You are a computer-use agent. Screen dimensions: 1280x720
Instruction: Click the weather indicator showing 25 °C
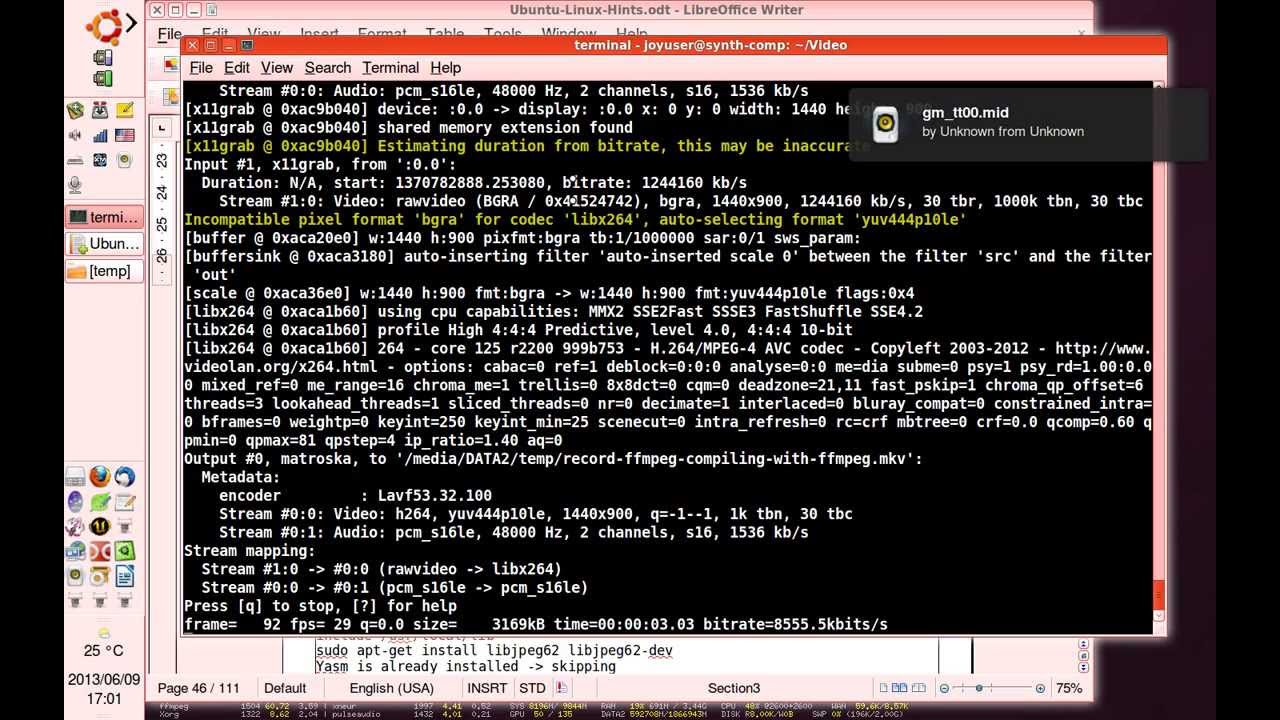tap(103, 643)
